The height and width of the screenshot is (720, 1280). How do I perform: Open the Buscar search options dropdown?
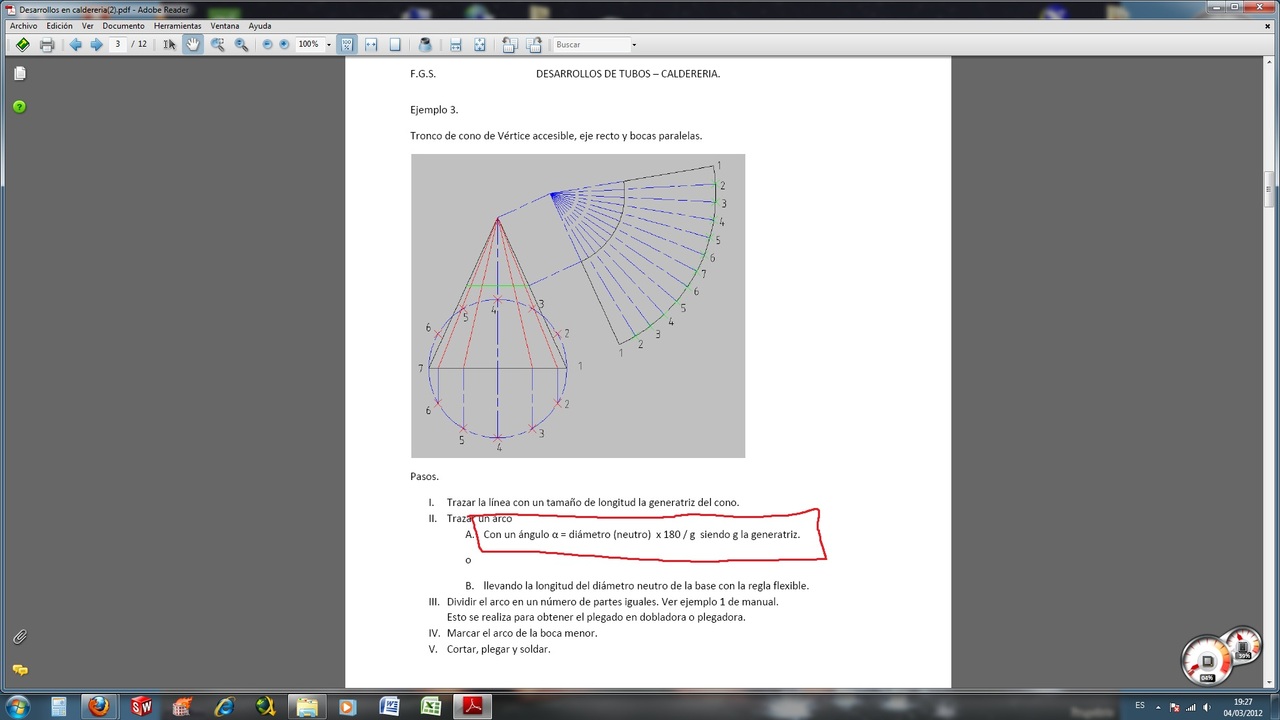pyautogui.click(x=634, y=45)
